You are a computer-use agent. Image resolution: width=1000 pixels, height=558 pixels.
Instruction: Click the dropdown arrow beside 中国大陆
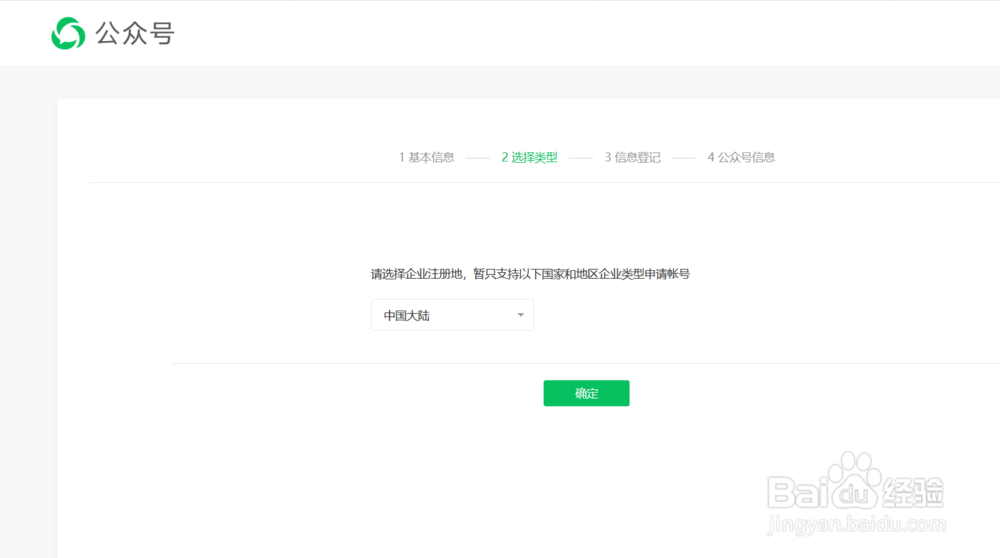[x=520, y=315]
